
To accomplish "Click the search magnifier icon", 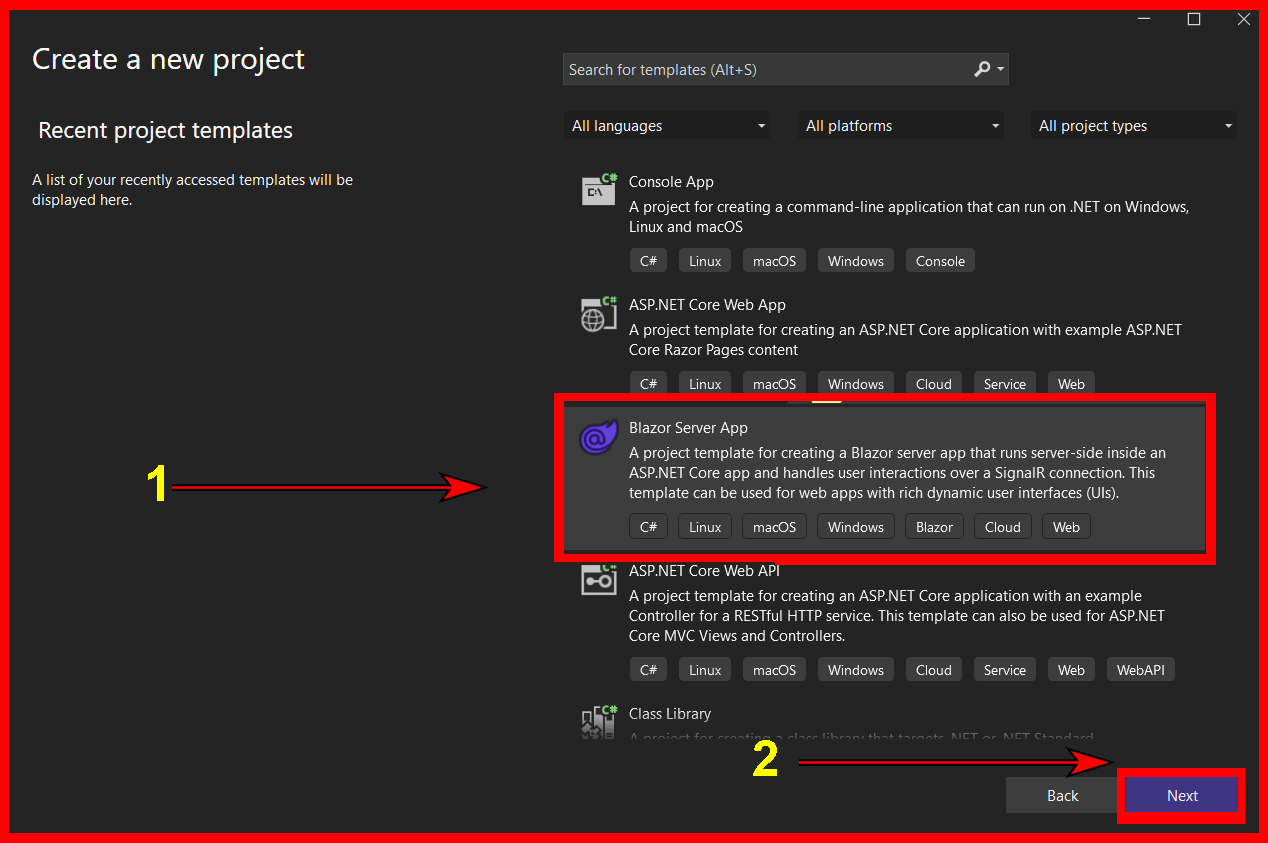I will coord(981,69).
